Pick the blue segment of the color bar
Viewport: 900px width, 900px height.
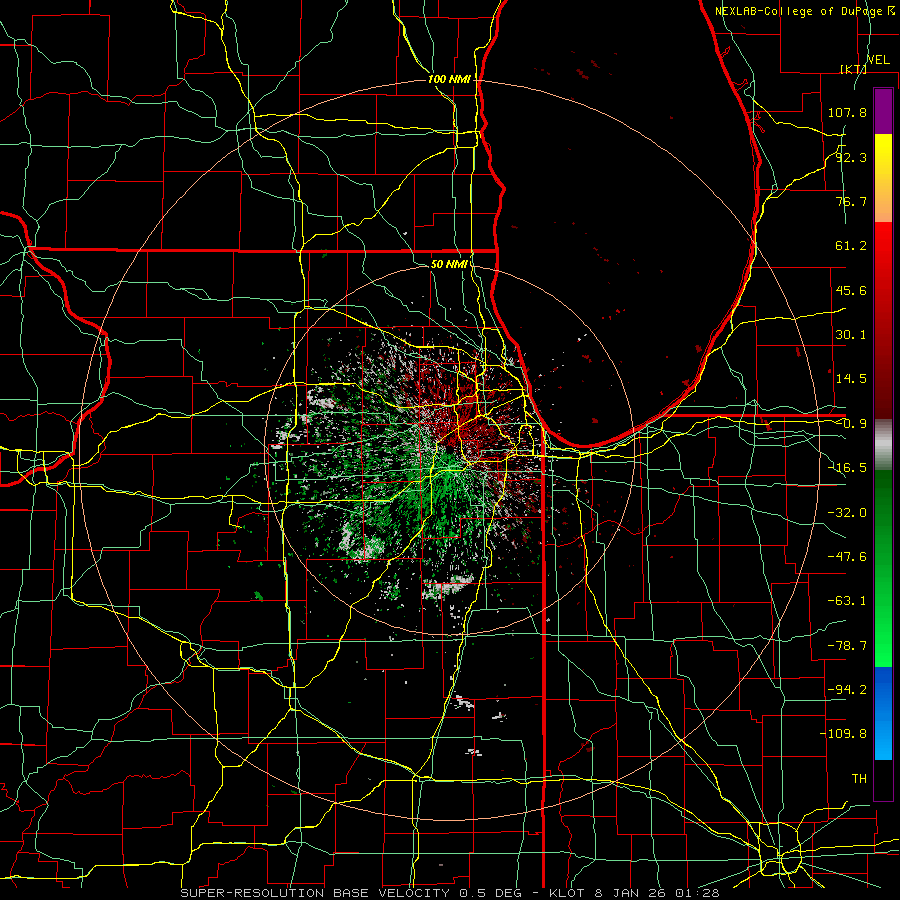tap(883, 713)
